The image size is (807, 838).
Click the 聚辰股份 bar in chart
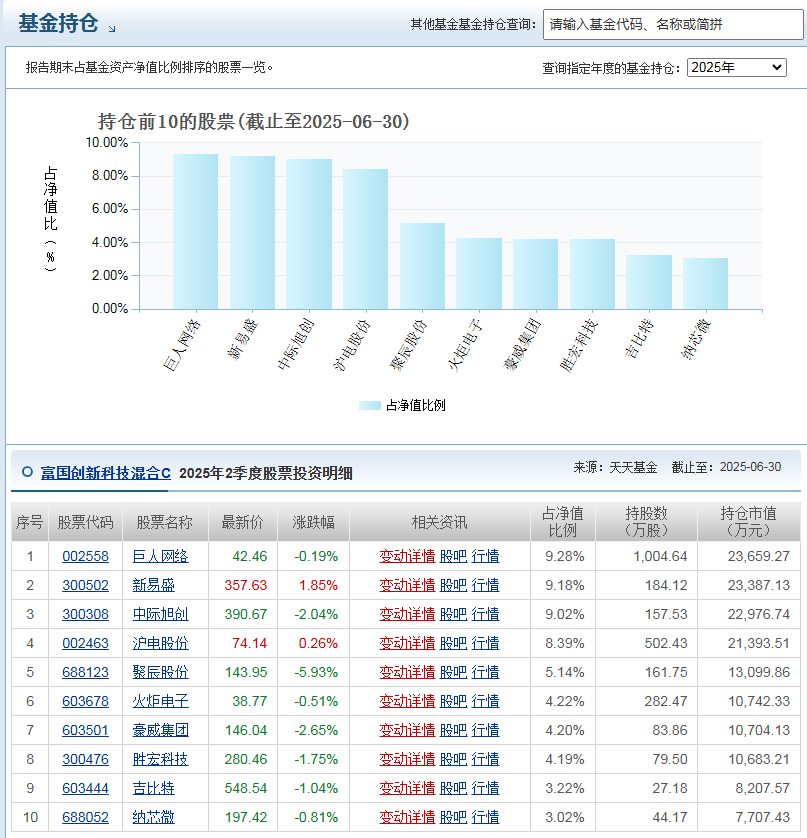click(x=422, y=266)
